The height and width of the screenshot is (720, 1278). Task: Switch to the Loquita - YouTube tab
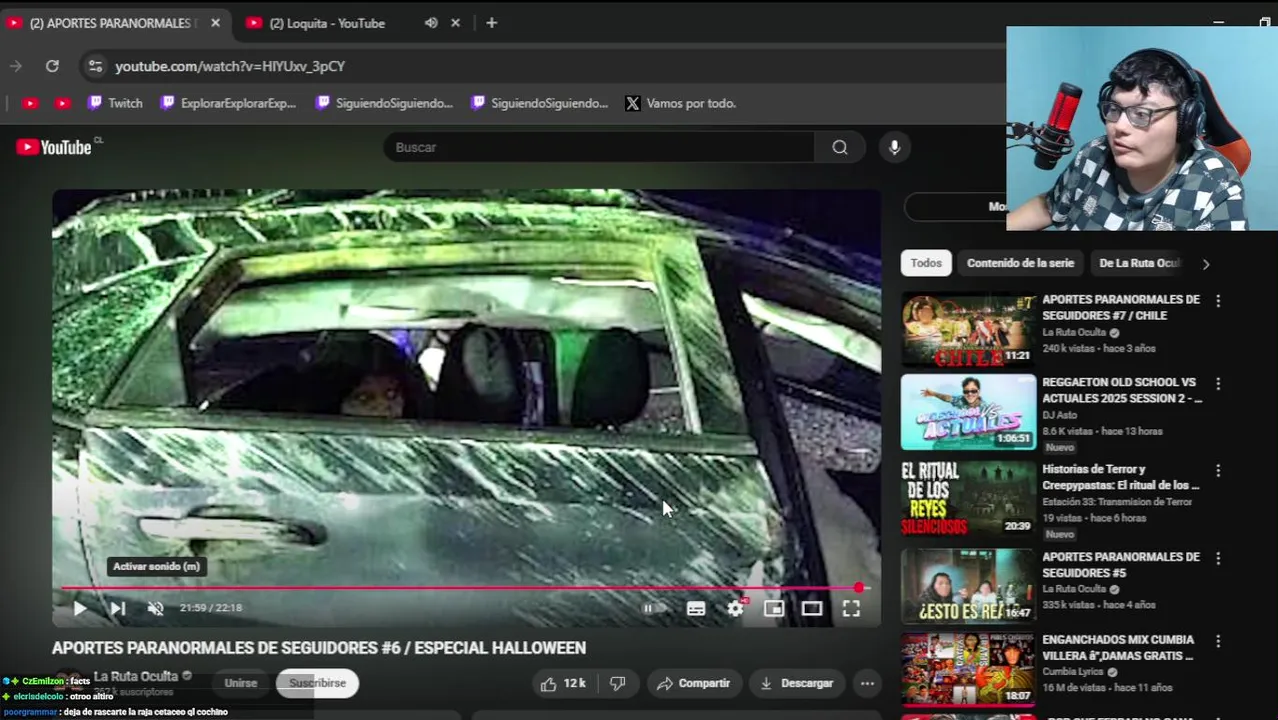[x=327, y=23]
